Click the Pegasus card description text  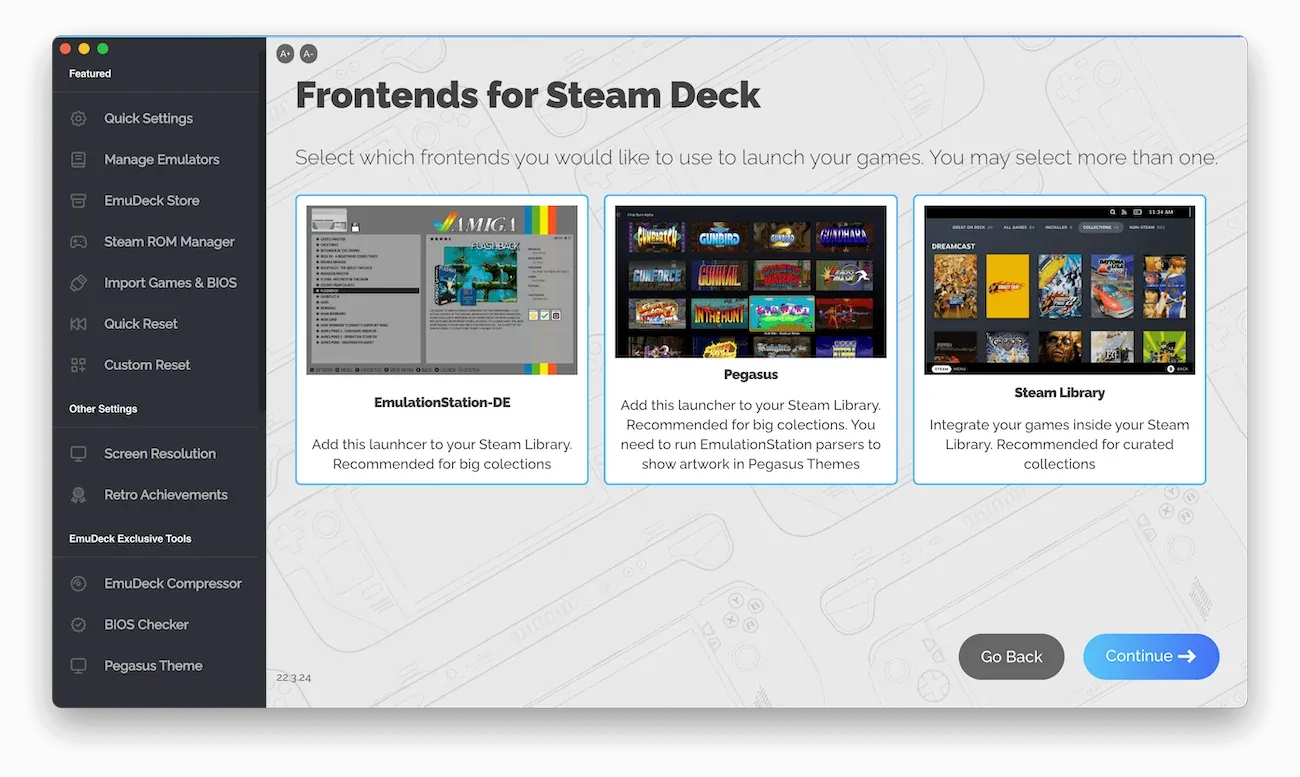[x=751, y=435]
